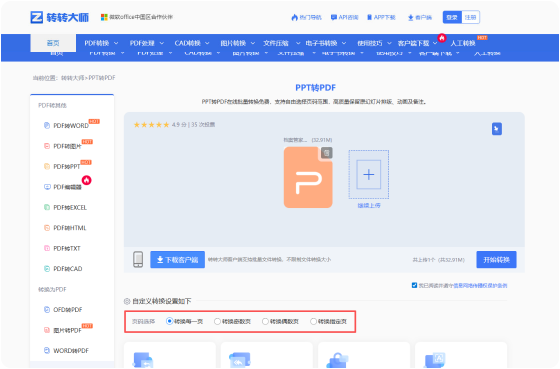Toggle the 我已阅读并遵守 agreement checkbox
Viewport: 560px width, 369px height.
pos(414,285)
